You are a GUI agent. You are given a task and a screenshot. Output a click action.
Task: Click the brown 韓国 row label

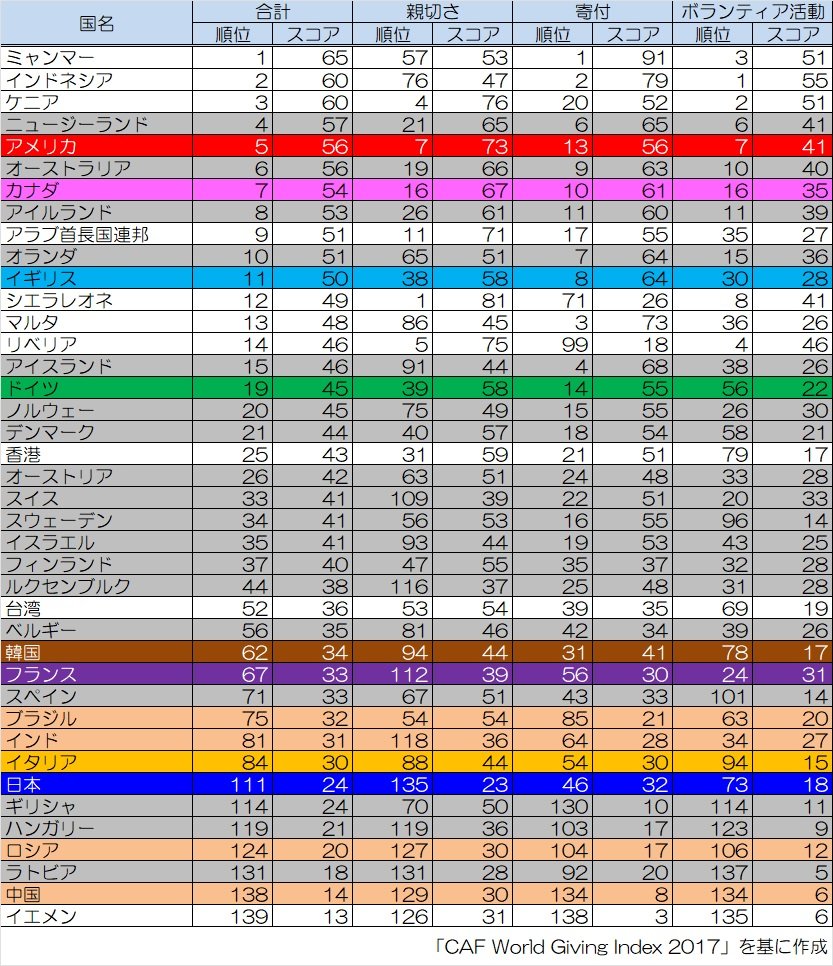coord(96,653)
